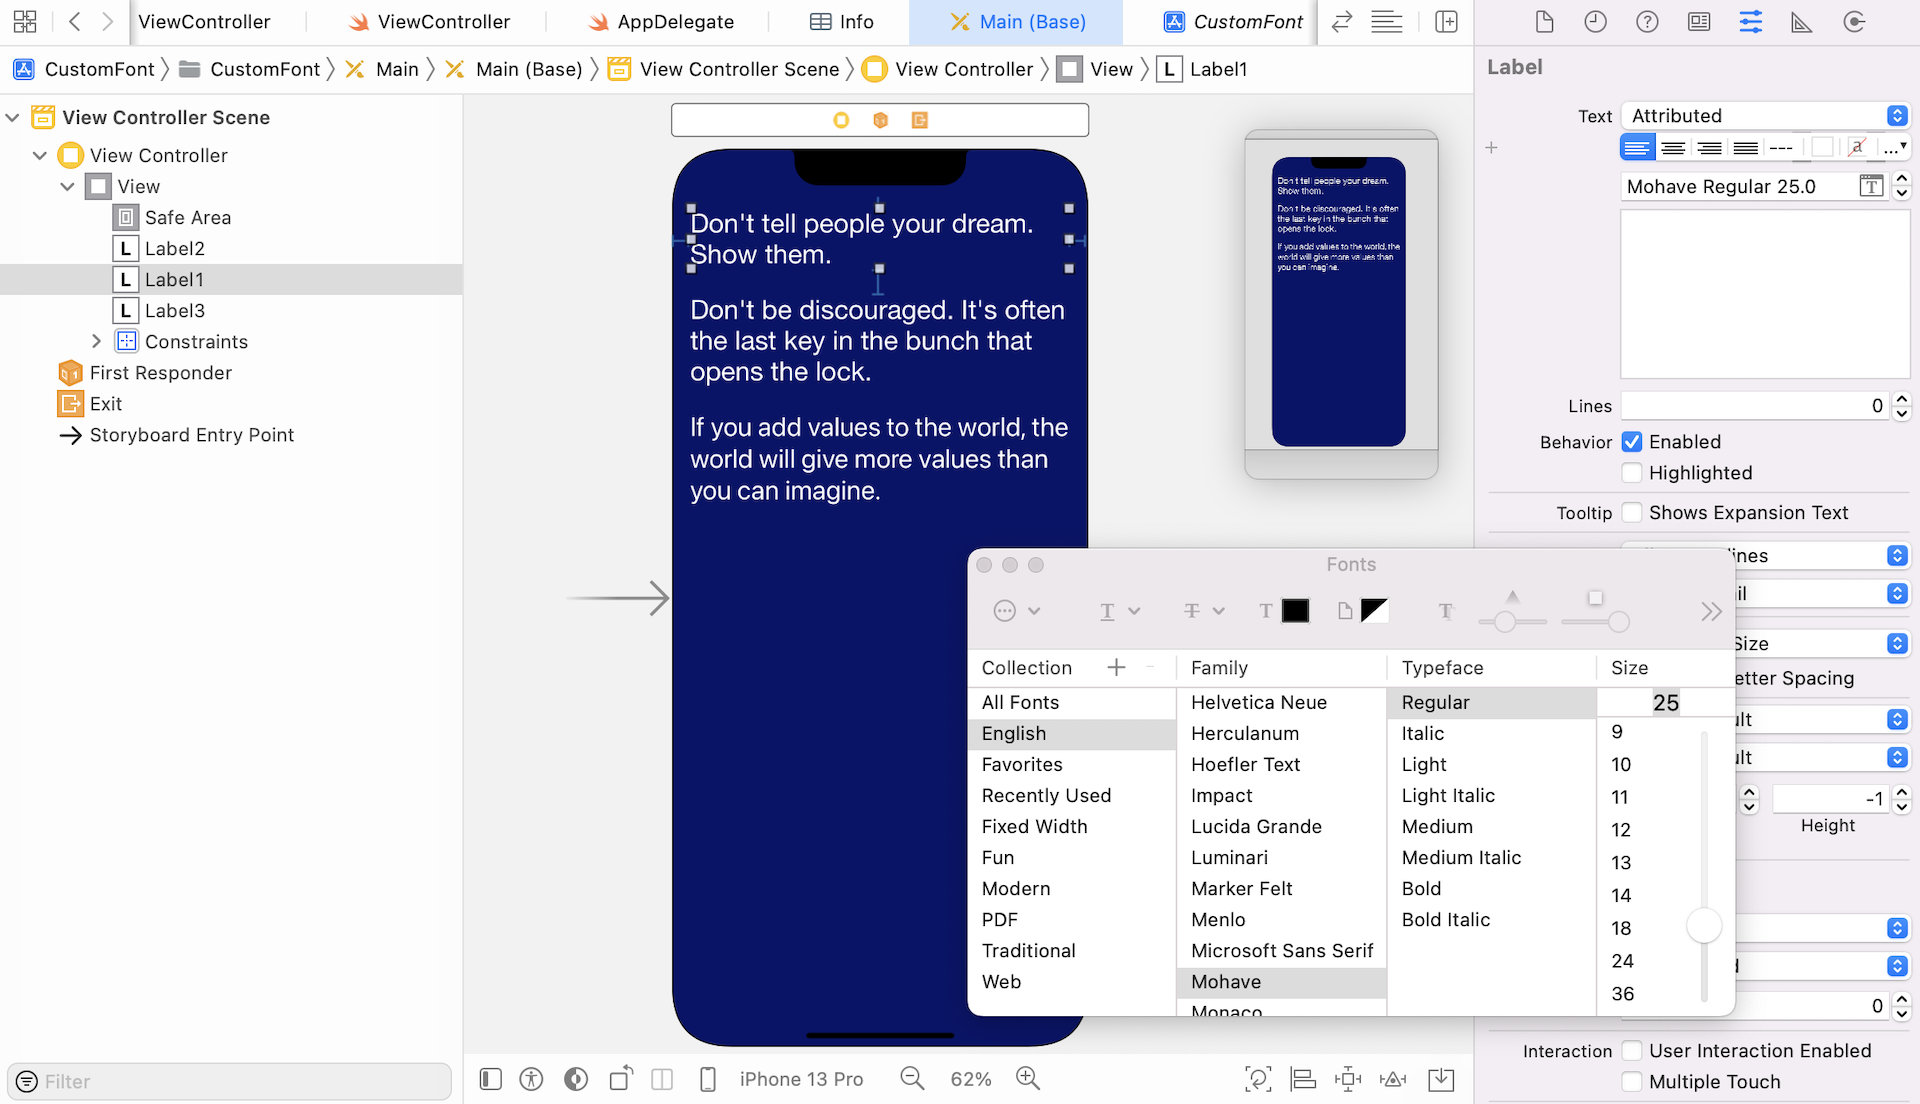Show the Quick Help inspector
Screen dimensions: 1920x1104
(x=1647, y=22)
